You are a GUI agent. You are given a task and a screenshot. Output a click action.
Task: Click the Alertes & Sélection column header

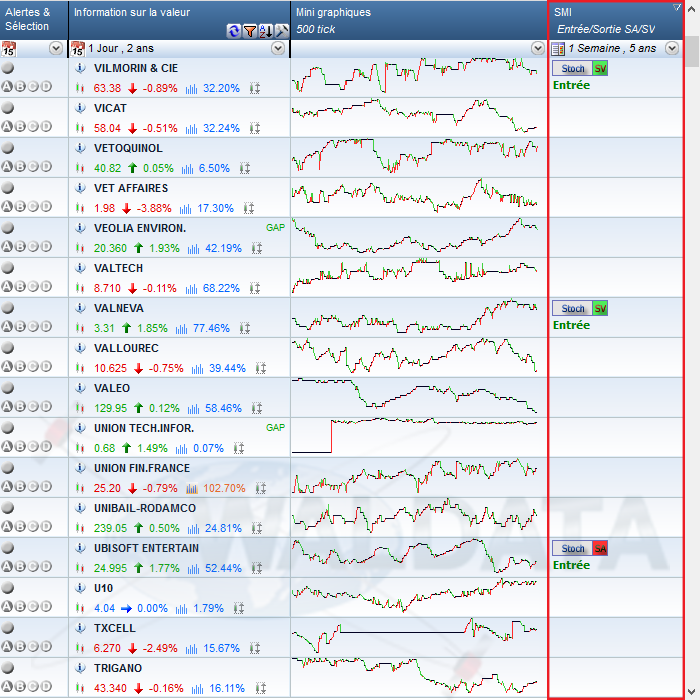[x=34, y=20]
